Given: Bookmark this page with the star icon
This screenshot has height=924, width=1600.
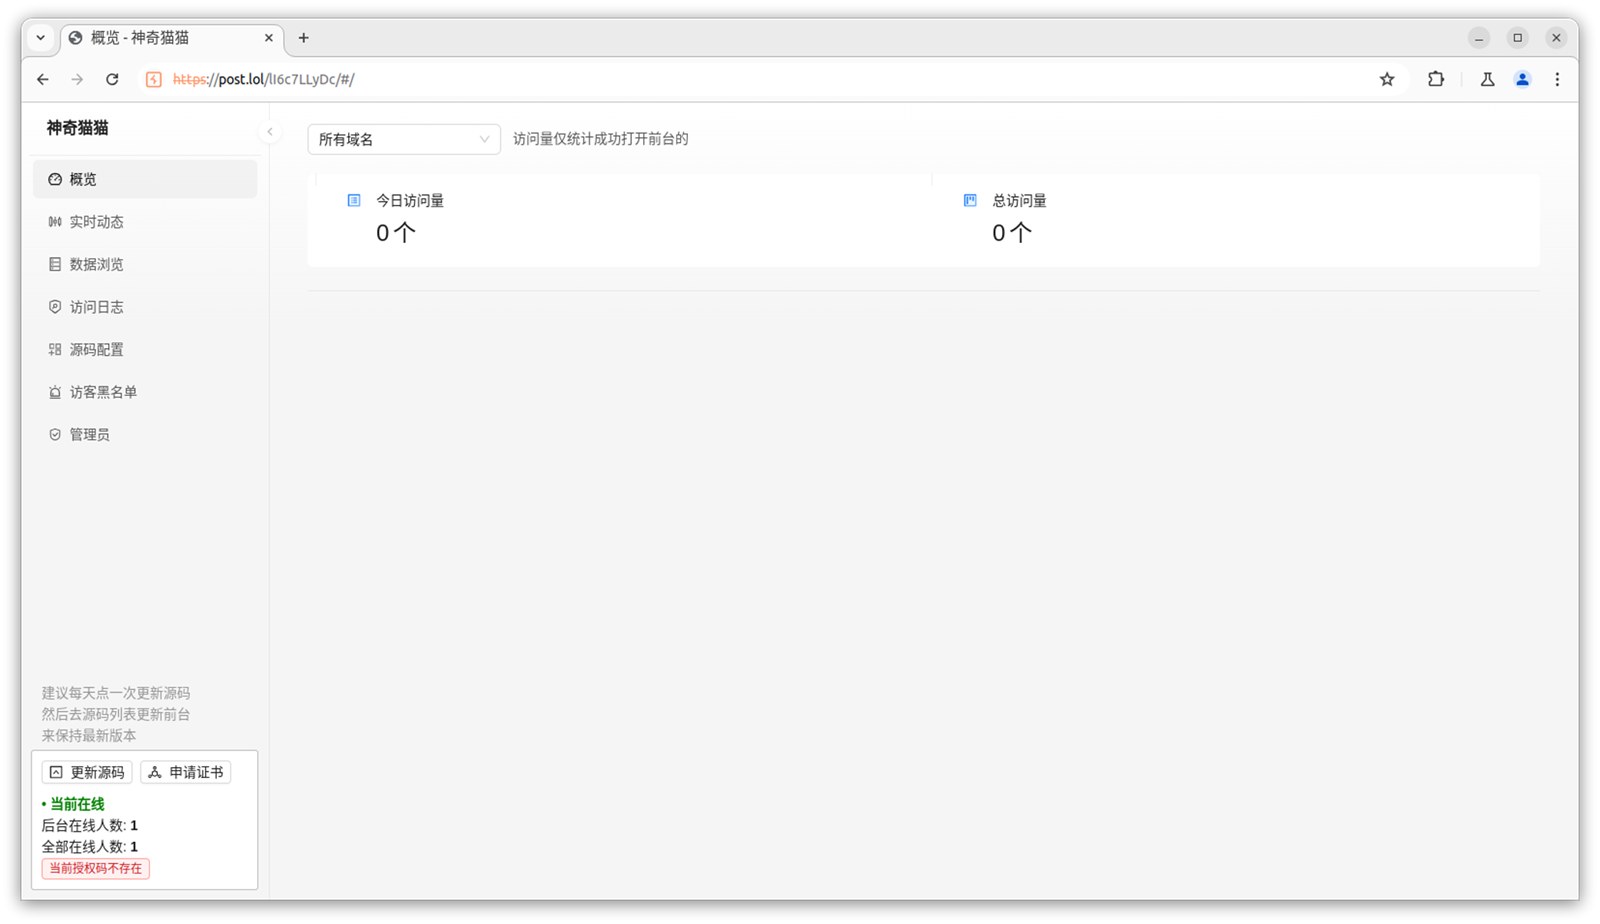Looking at the screenshot, I should (1387, 79).
